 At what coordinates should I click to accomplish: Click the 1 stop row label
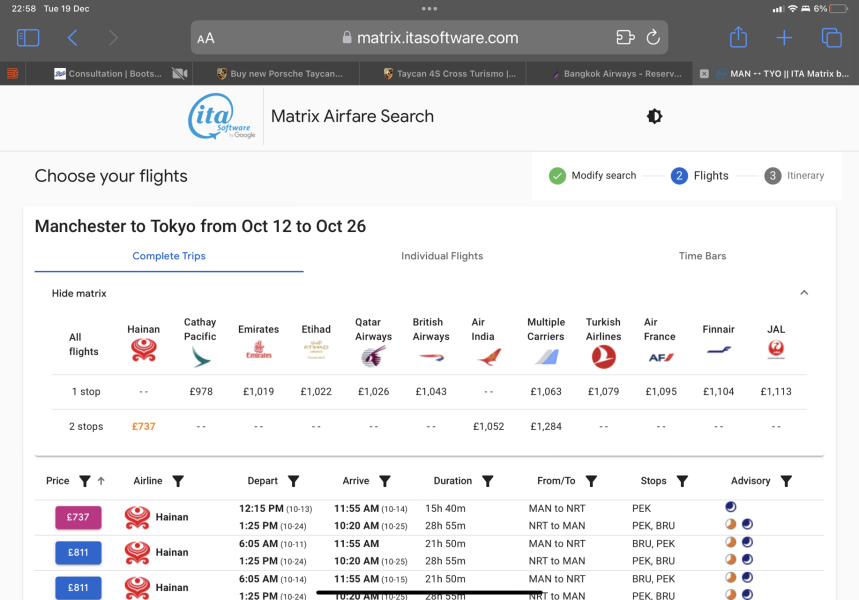[86, 392]
